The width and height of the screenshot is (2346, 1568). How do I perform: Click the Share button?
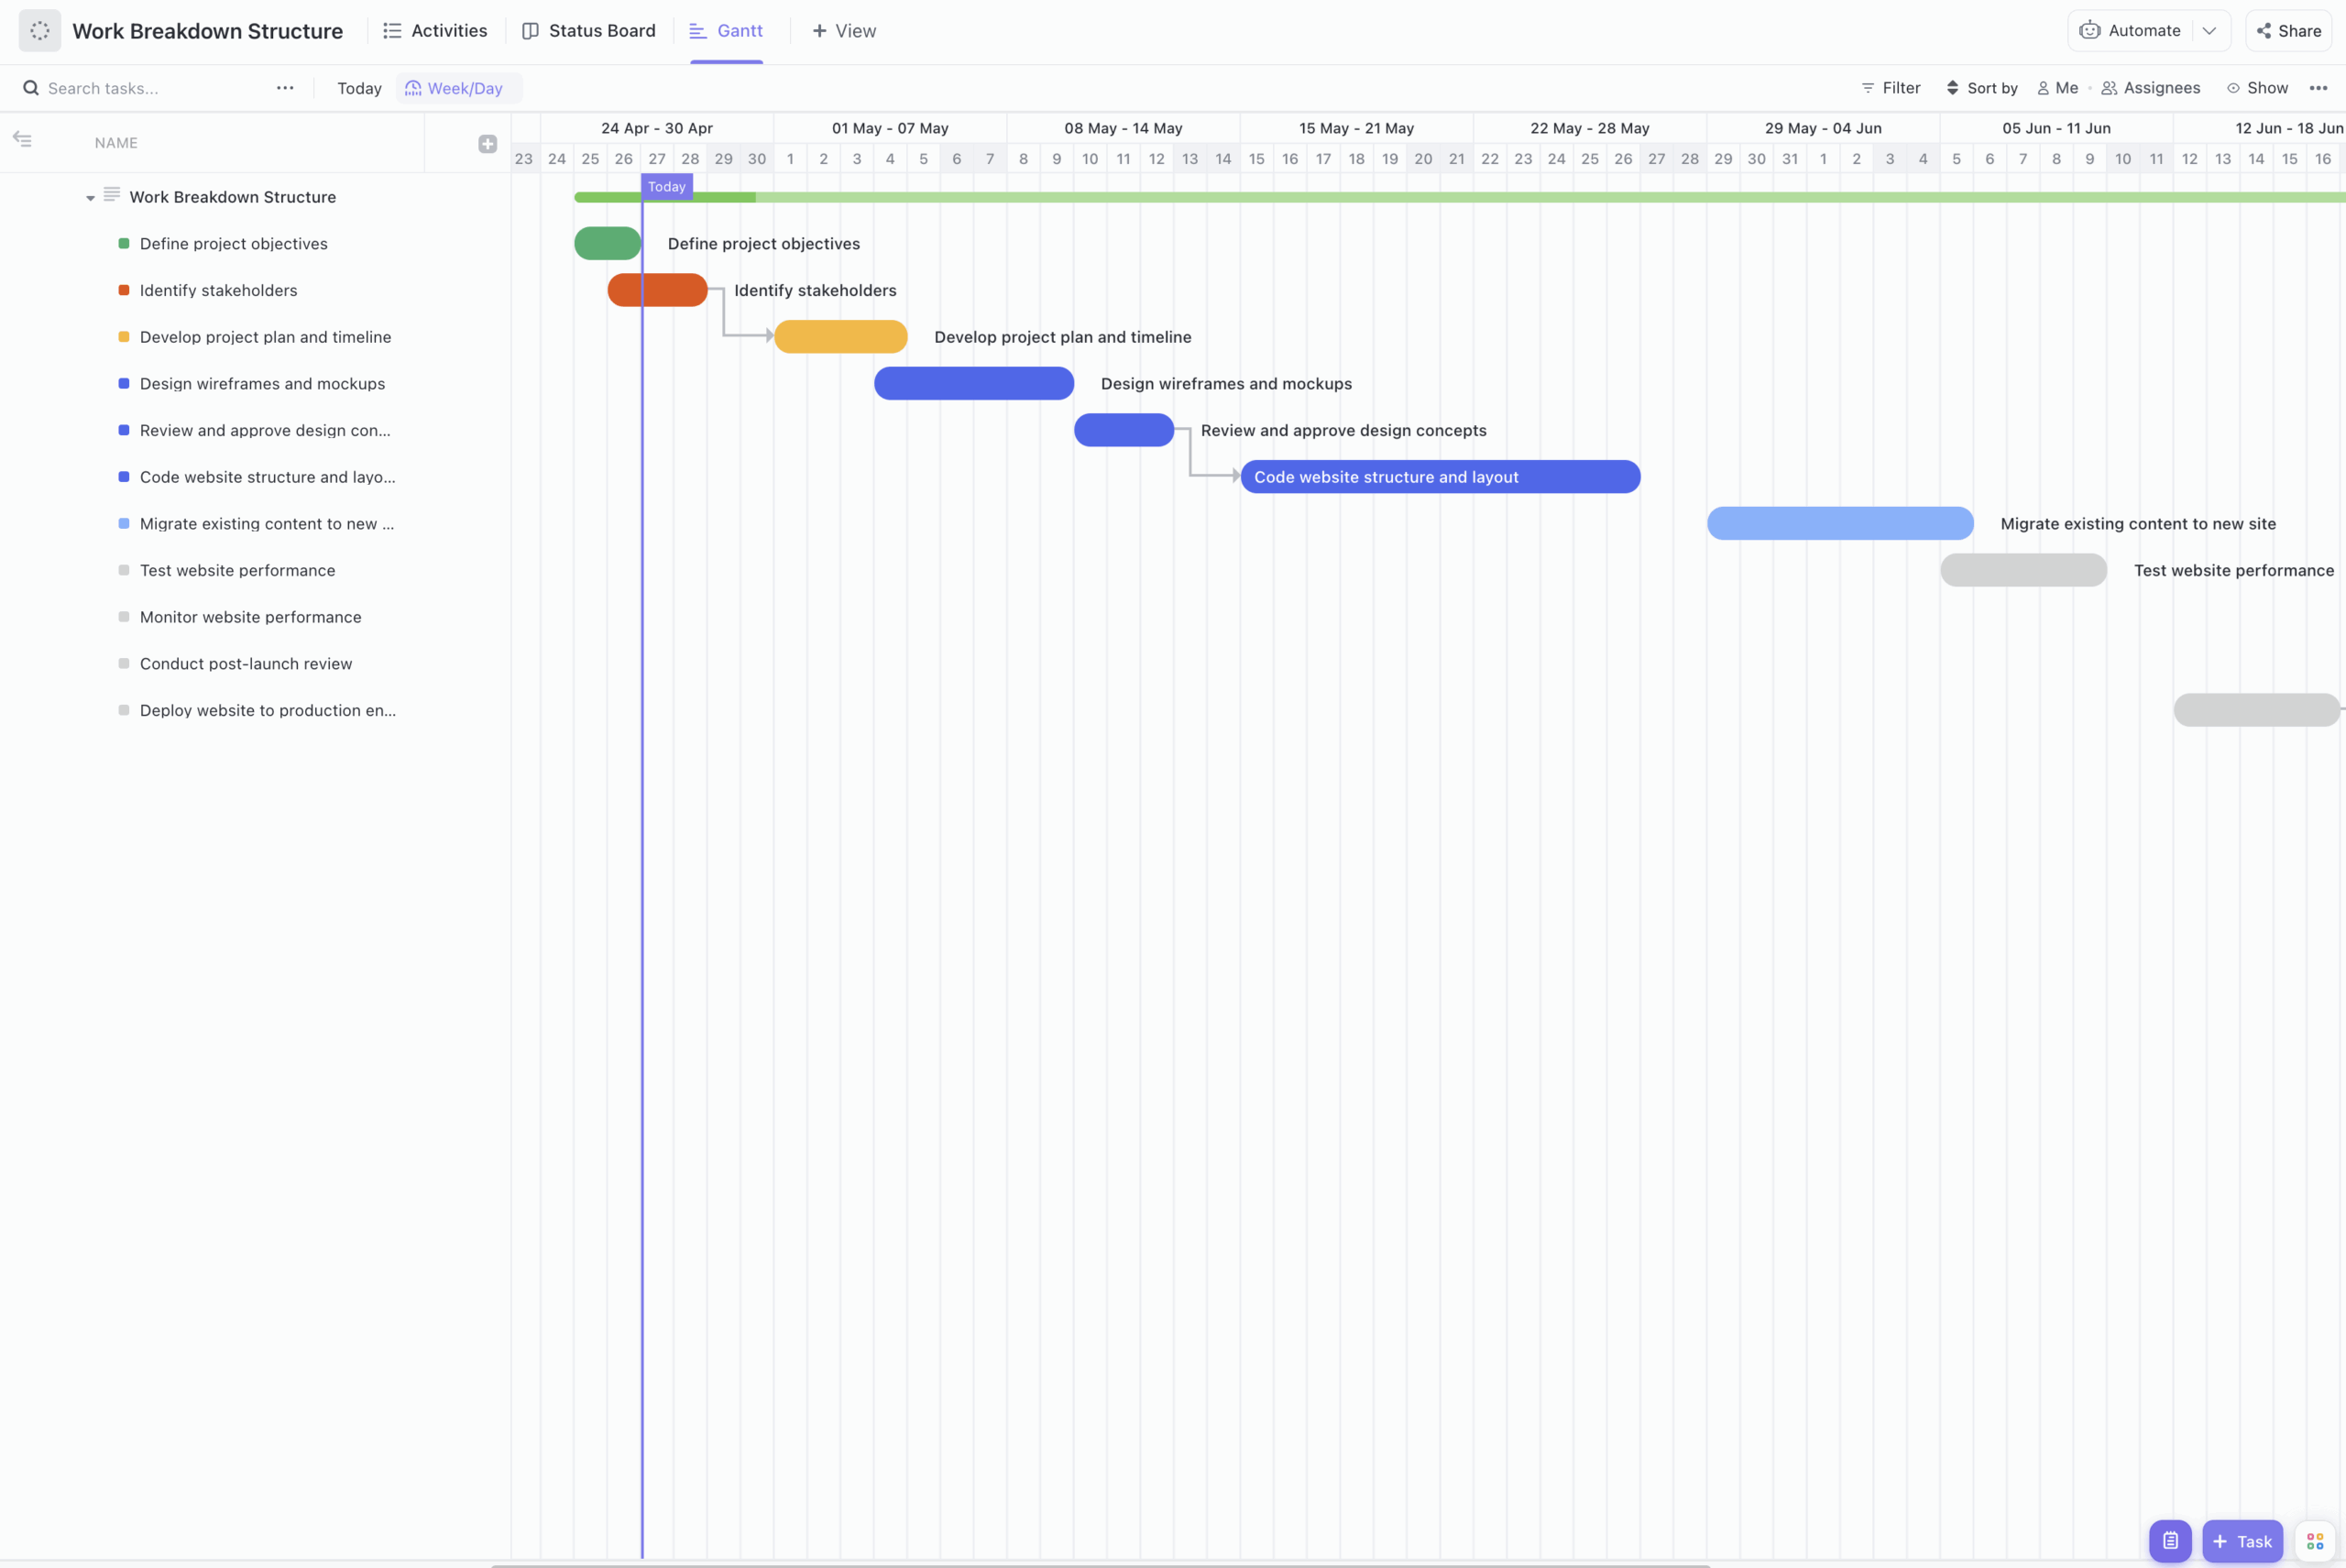[x=2289, y=30]
